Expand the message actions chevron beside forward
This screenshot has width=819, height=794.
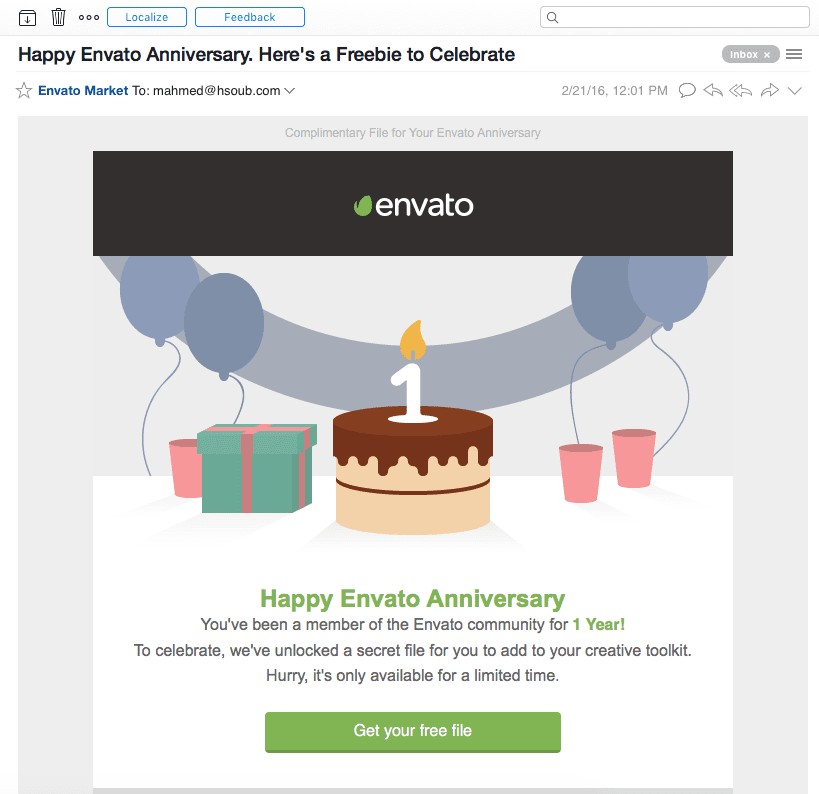point(795,91)
